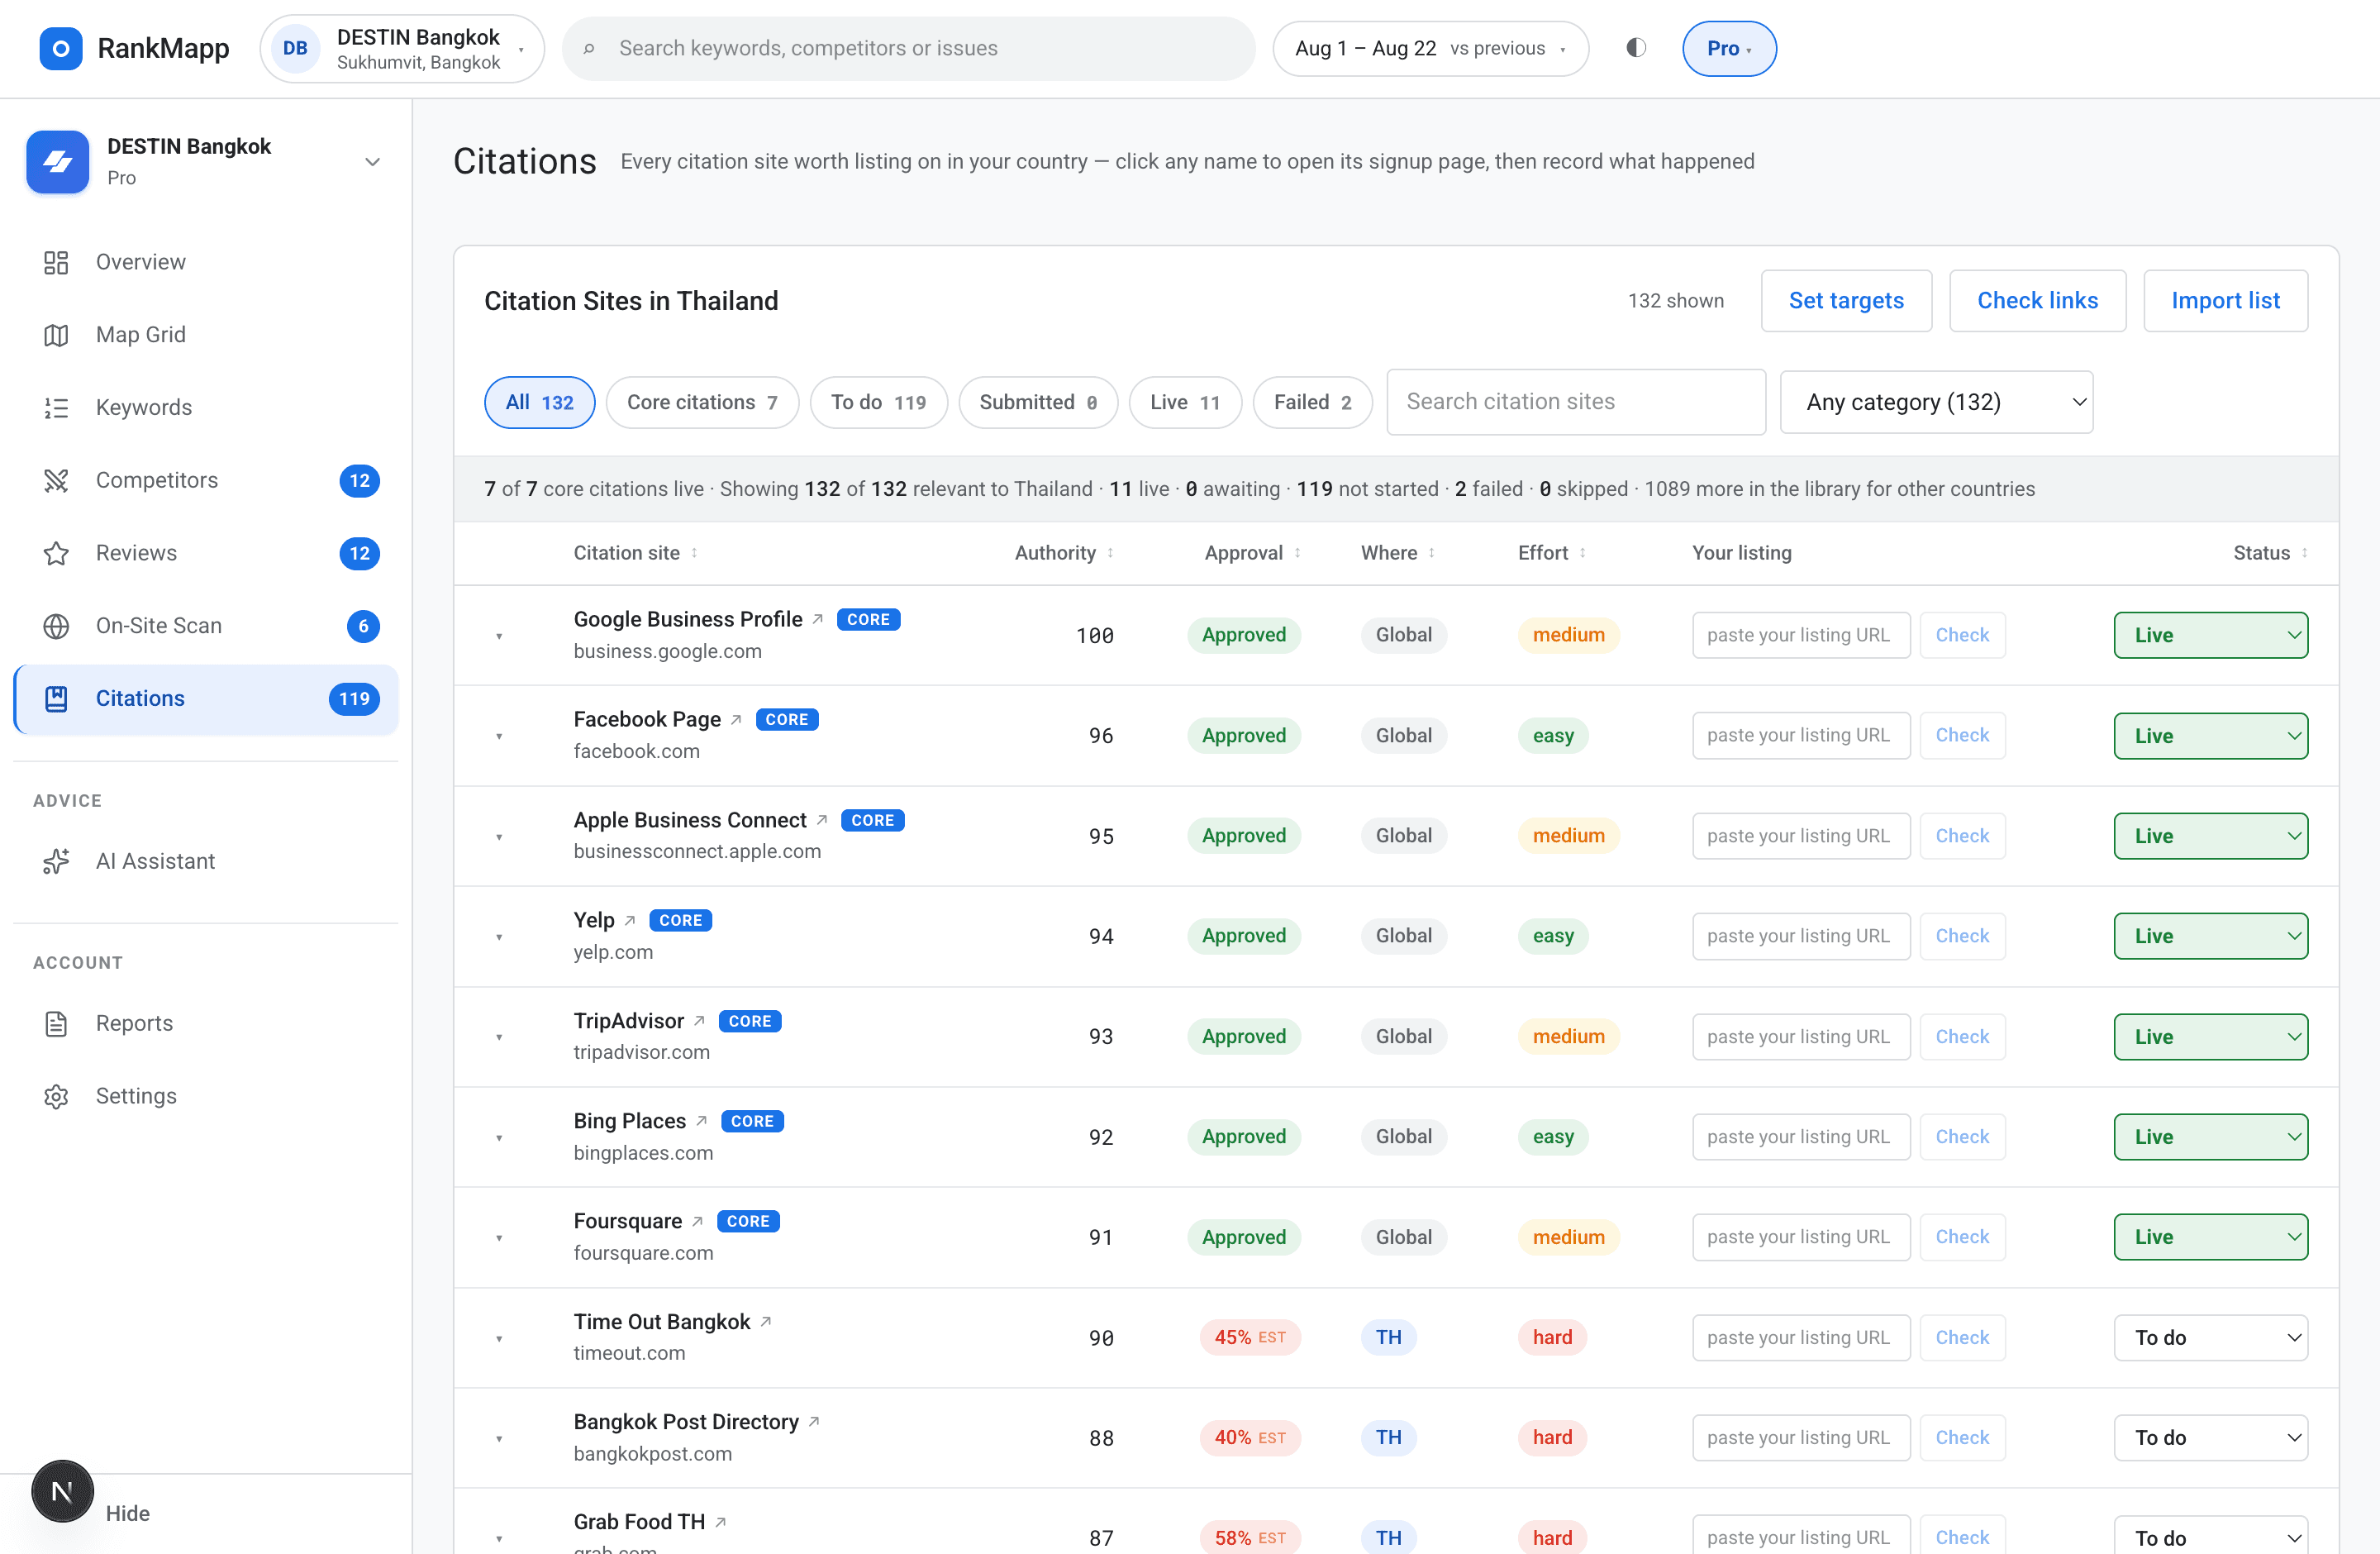Focus the top keyword search field
This screenshot has height=1554, width=2380.
908,48
